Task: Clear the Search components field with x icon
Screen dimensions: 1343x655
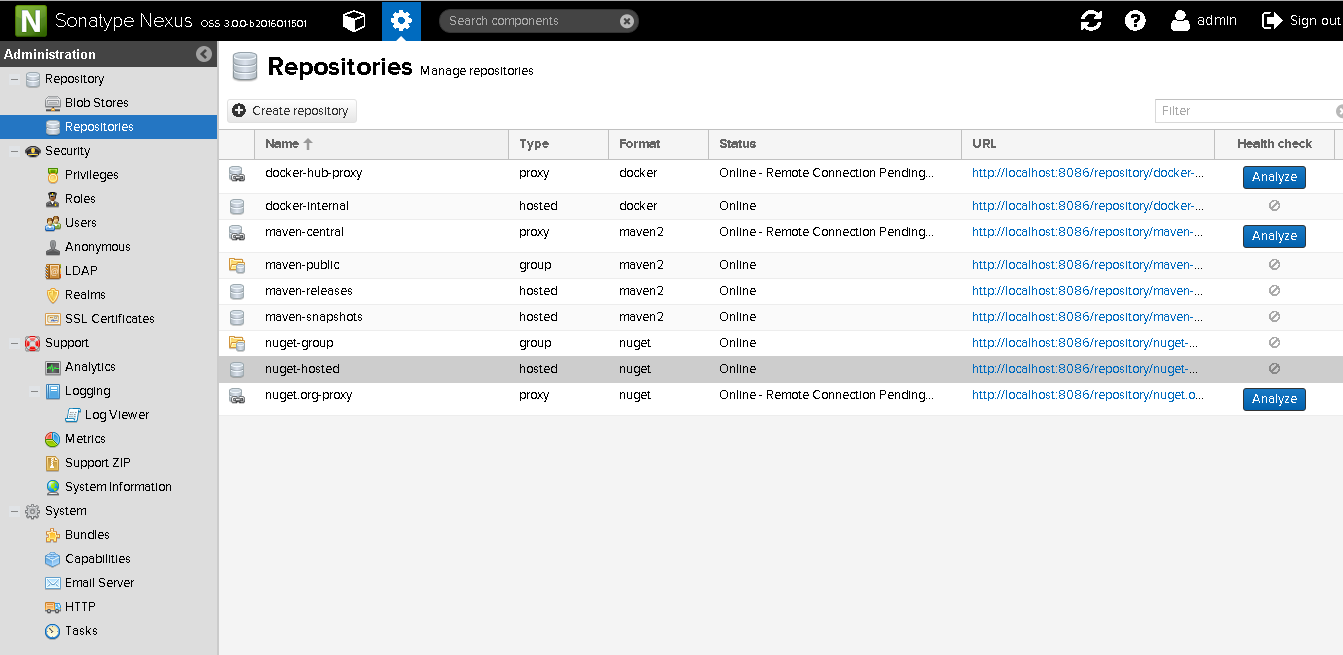Action: point(626,21)
